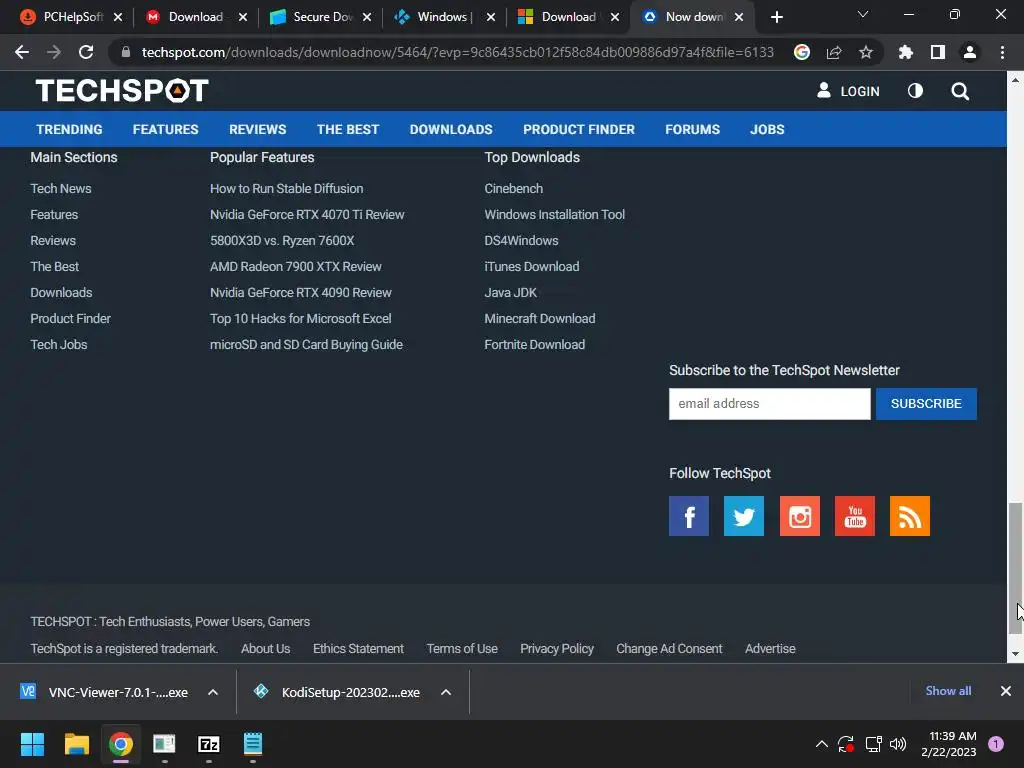Screen dimensions: 1024x768
Task: Open tab search dropdown chevron
Action: (863, 14)
